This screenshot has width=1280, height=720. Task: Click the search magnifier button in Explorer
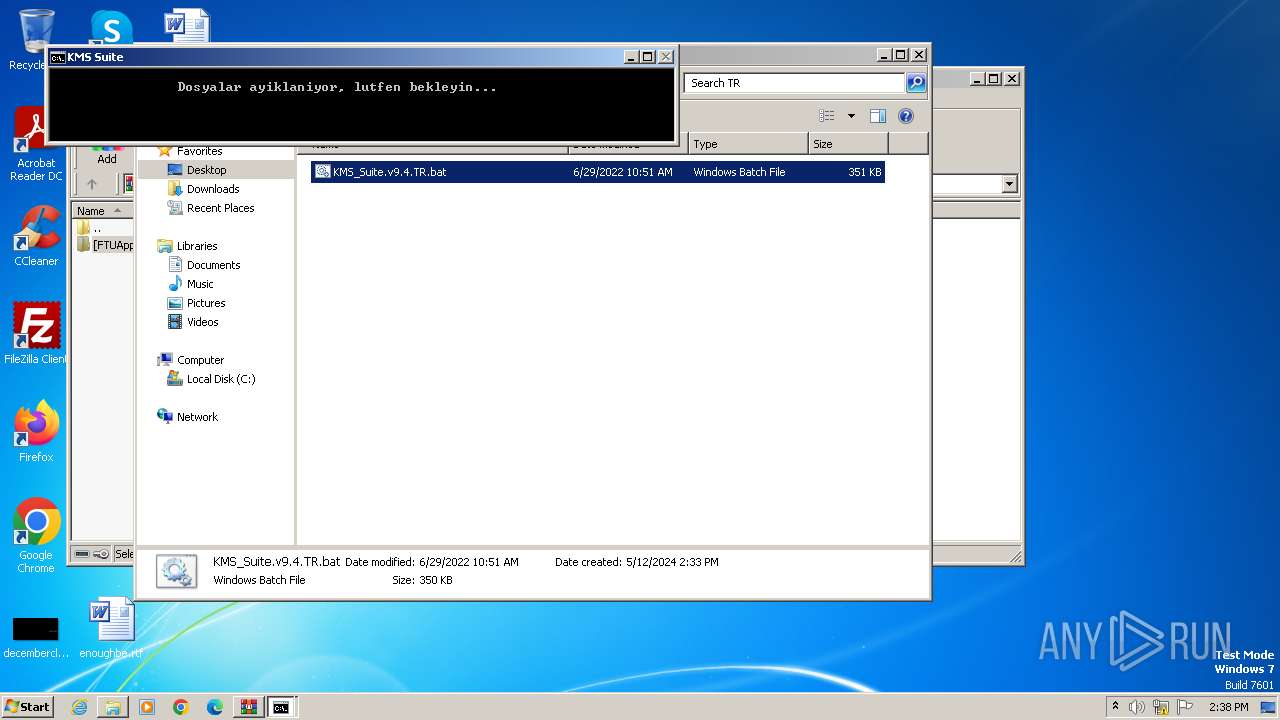point(916,83)
